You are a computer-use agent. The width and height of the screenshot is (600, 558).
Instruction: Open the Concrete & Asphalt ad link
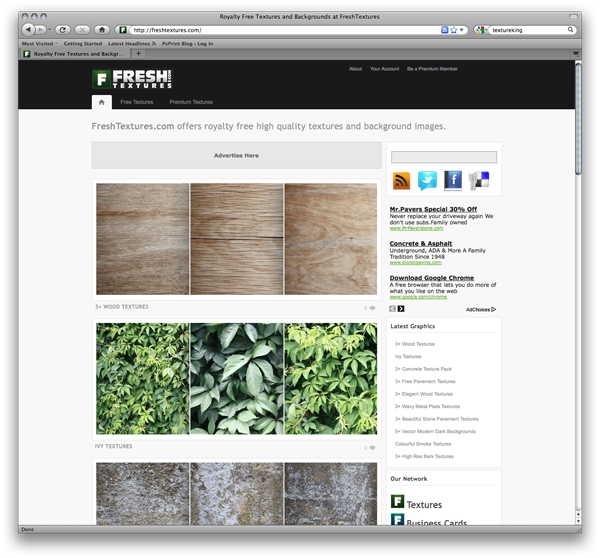[x=421, y=243]
